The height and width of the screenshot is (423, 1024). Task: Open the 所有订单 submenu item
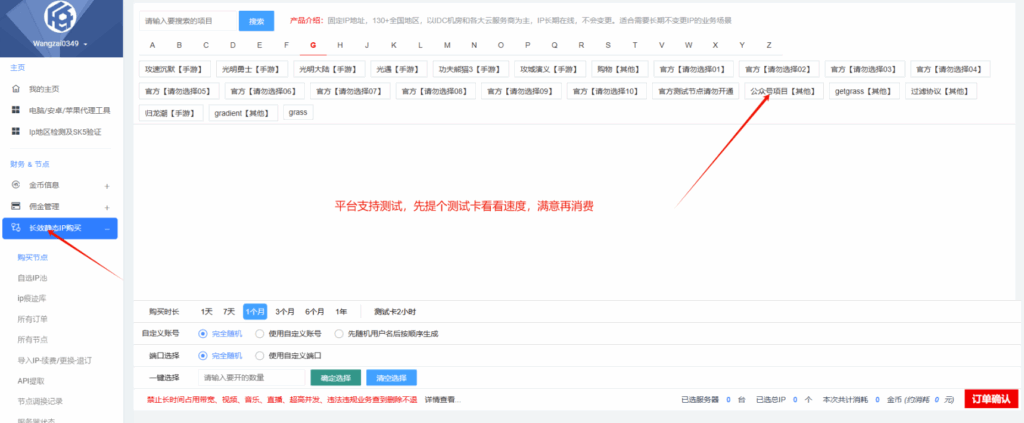32,319
